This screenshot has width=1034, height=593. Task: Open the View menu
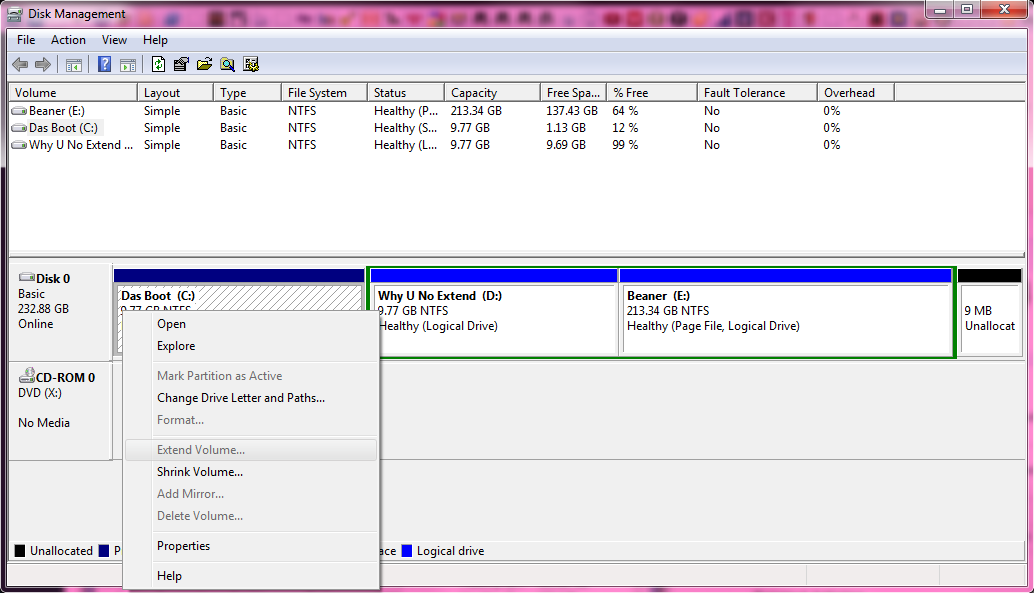tap(114, 40)
